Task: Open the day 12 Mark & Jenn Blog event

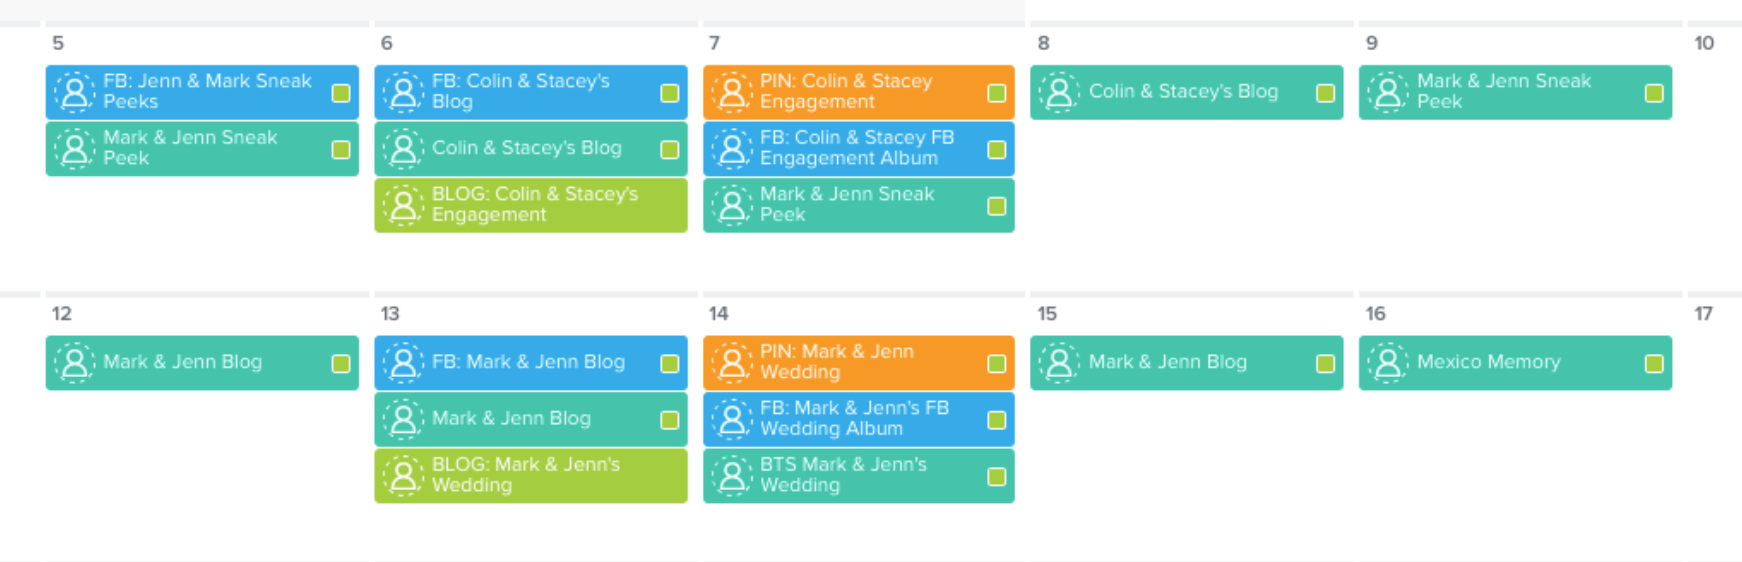Action: [202, 363]
